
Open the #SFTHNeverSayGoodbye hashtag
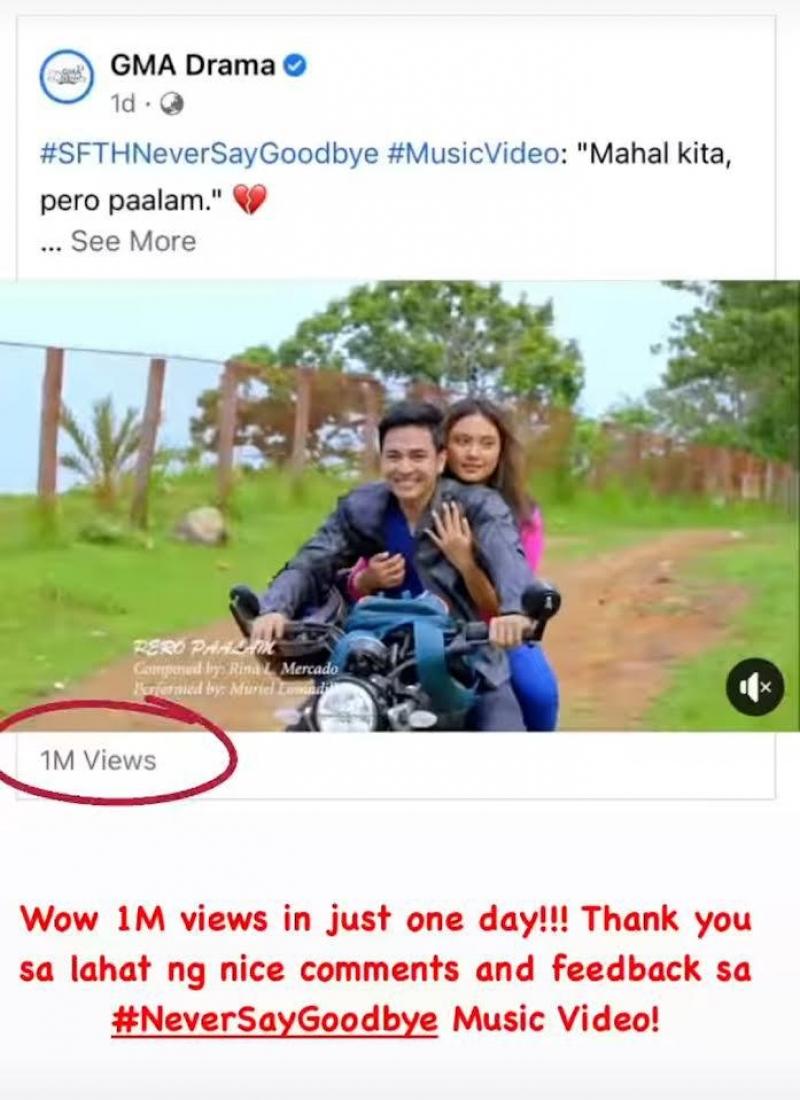coord(209,155)
